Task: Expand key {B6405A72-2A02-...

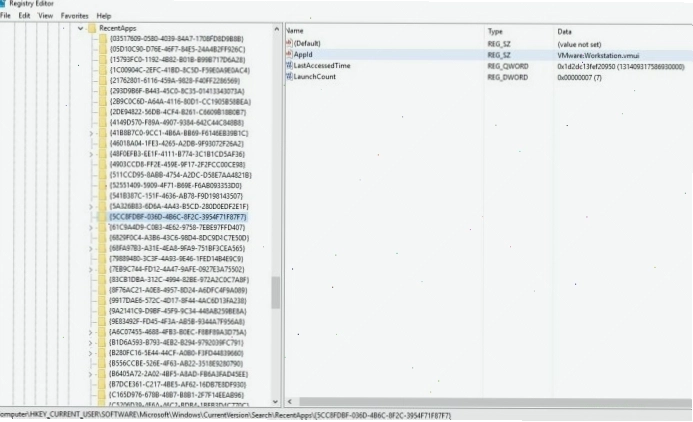Action: click(x=91, y=374)
